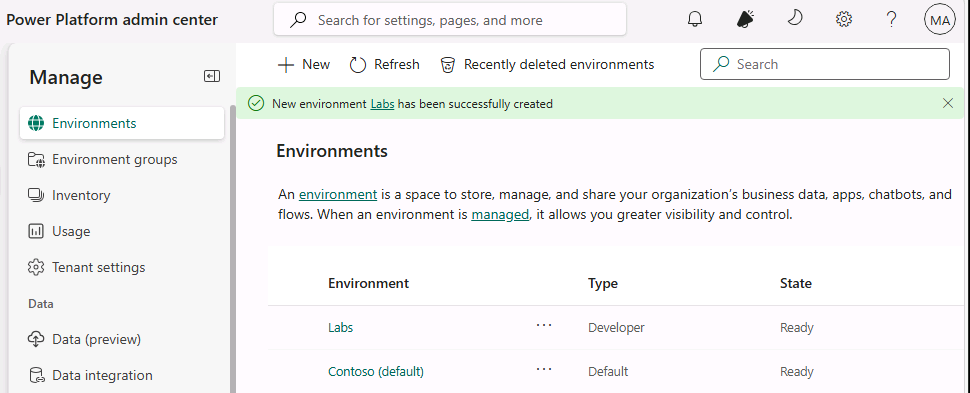Click Ready state in Labs row
970x393 pixels.
coord(797,327)
